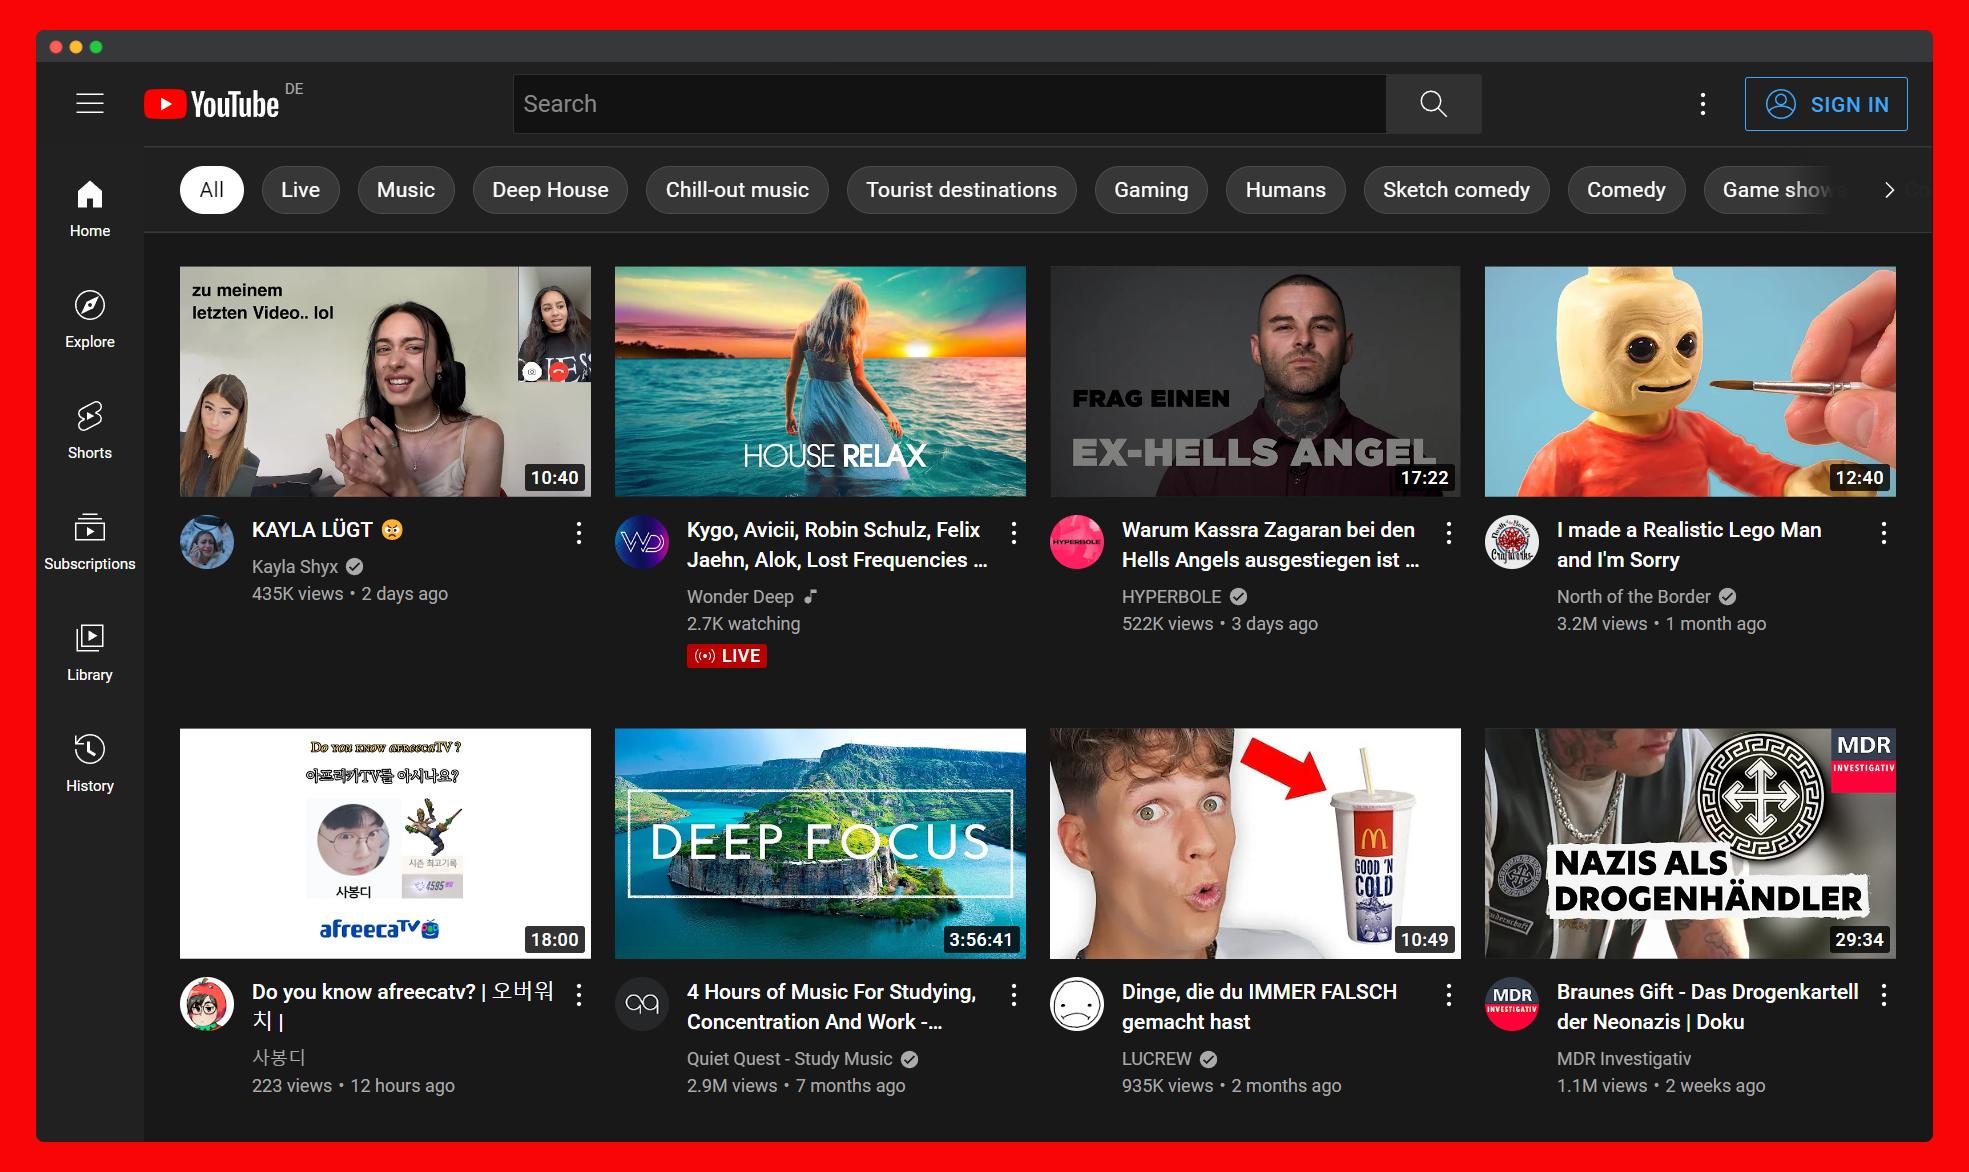Click the YouTube logo

(x=212, y=104)
